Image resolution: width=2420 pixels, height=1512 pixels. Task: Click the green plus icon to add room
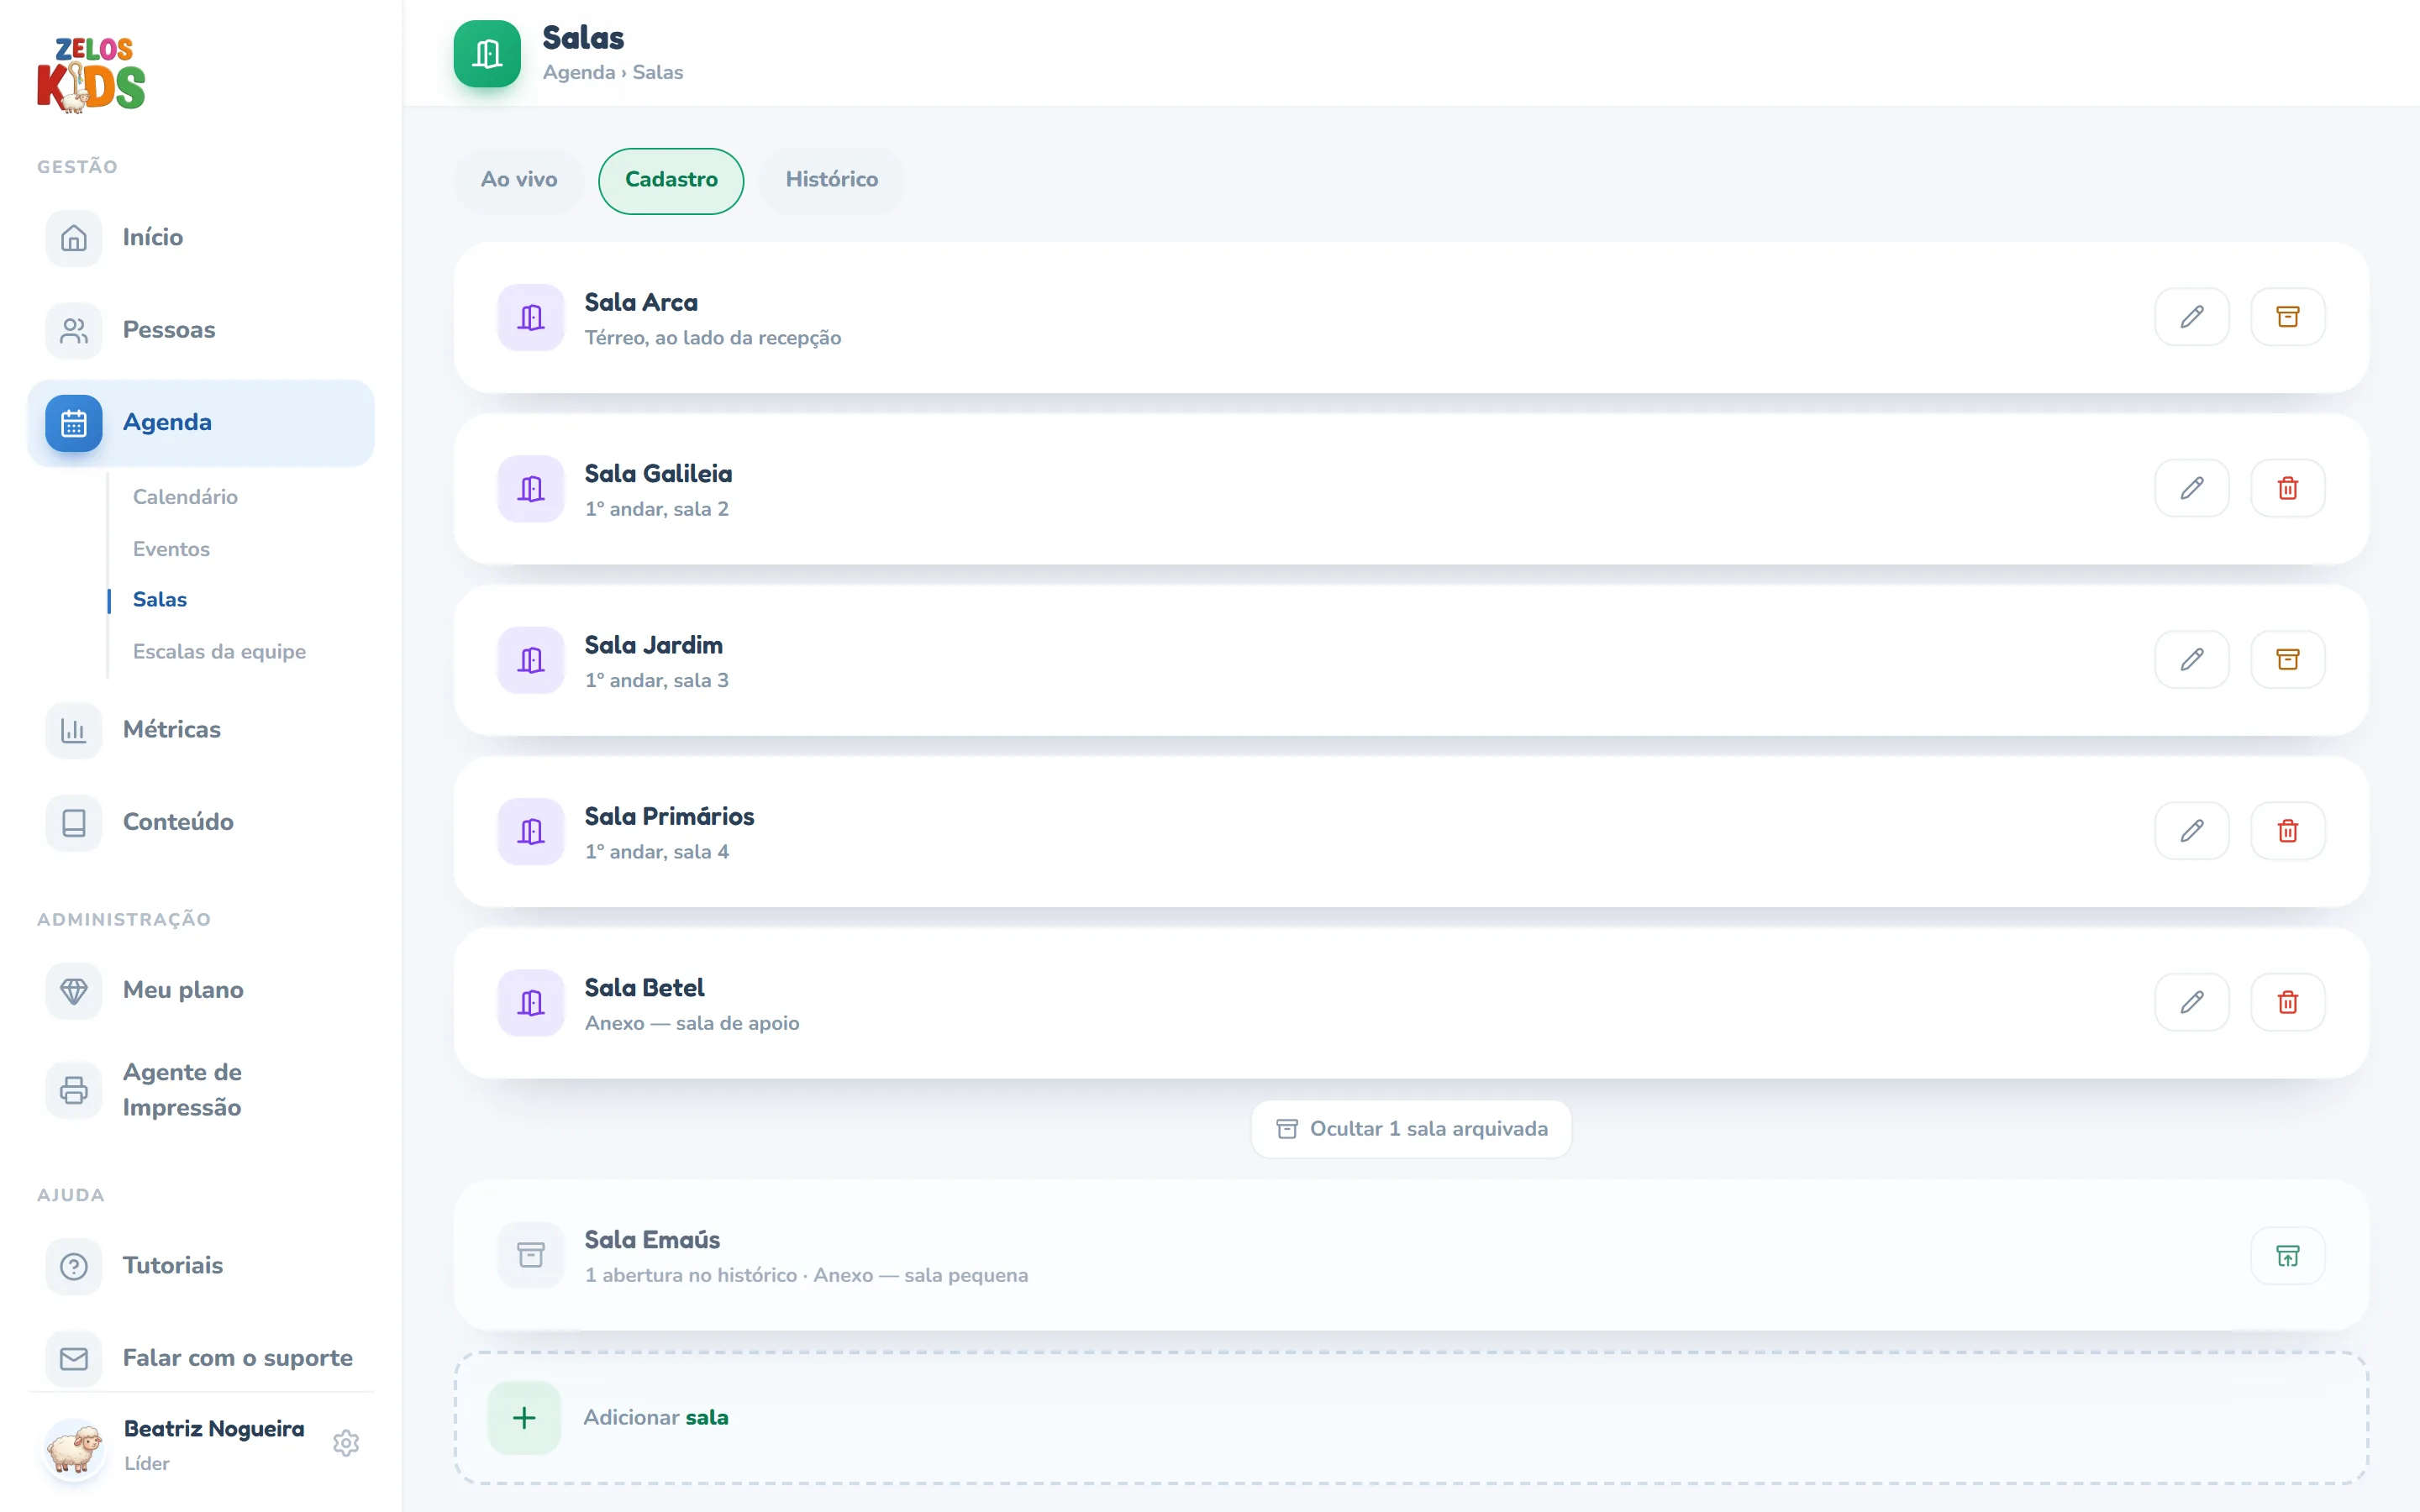point(524,1418)
